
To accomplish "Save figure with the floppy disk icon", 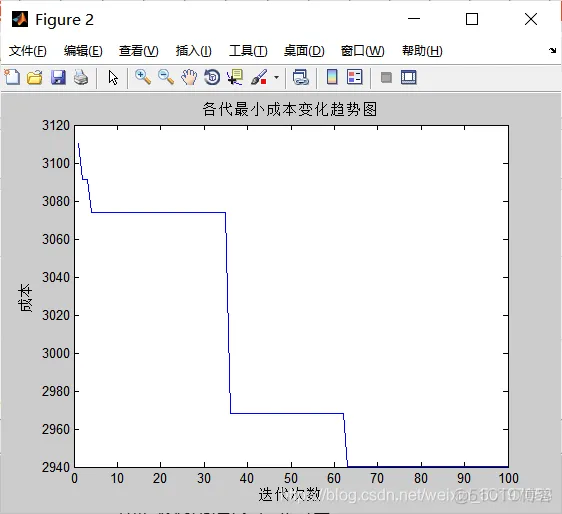I will [58, 77].
